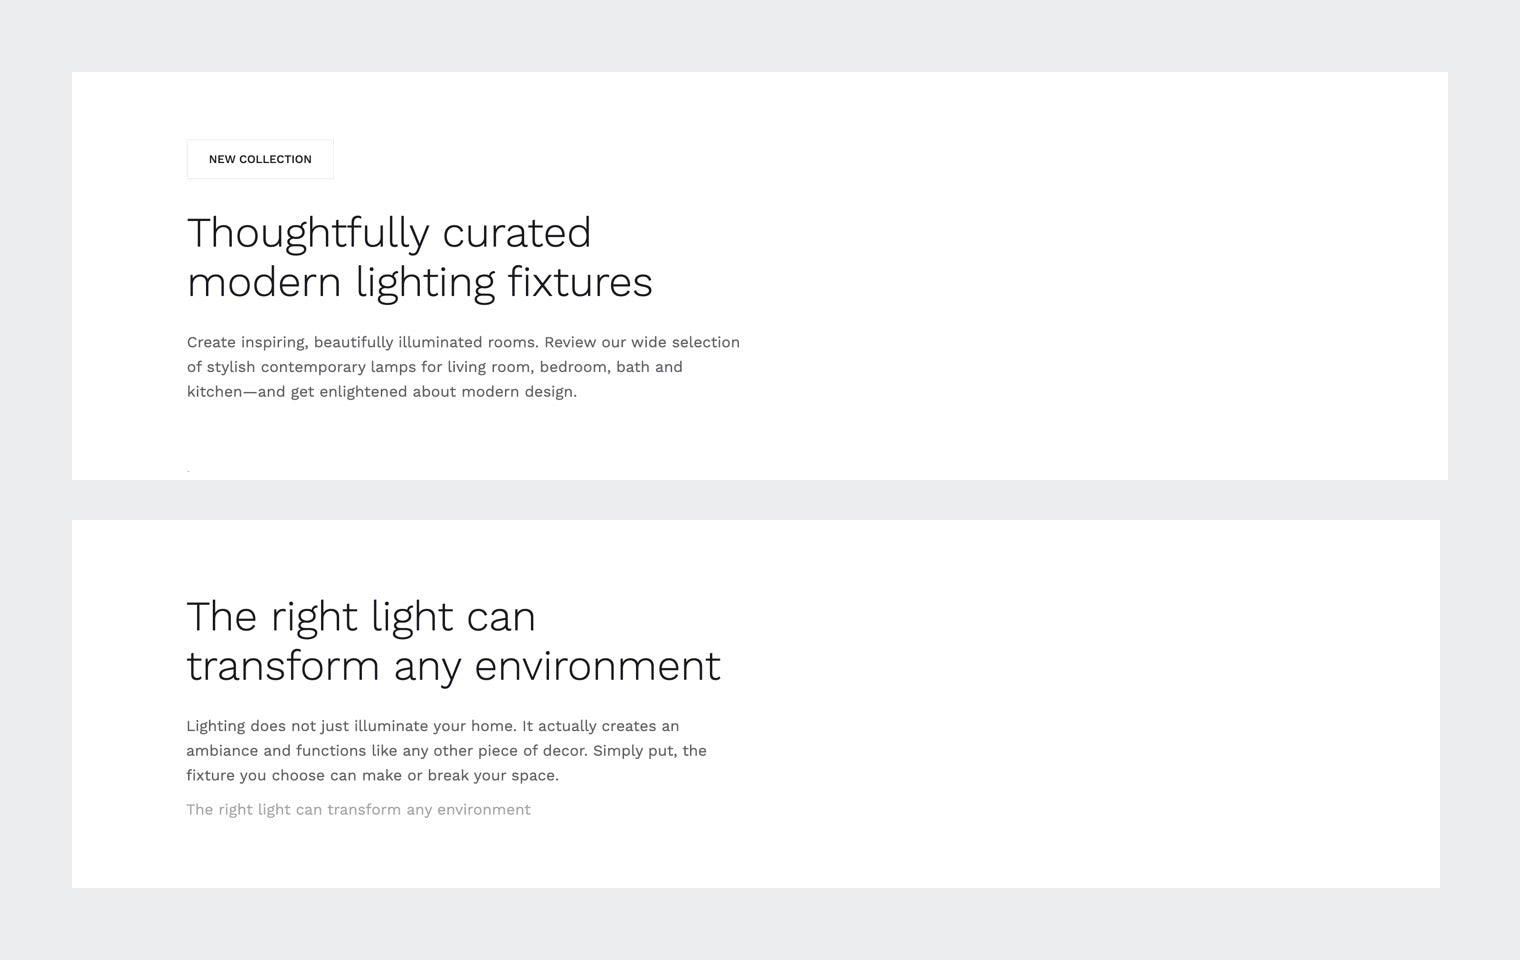Click the 'ambiance and functions like any' line
This screenshot has height=960, width=1520.
tap(446, 751)
